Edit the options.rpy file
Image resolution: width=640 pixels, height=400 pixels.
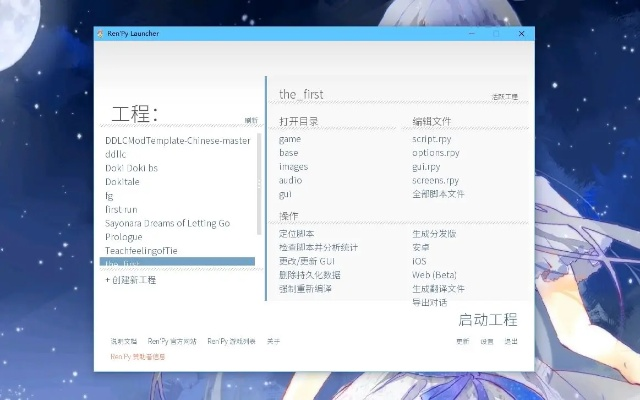coord(436,153)
